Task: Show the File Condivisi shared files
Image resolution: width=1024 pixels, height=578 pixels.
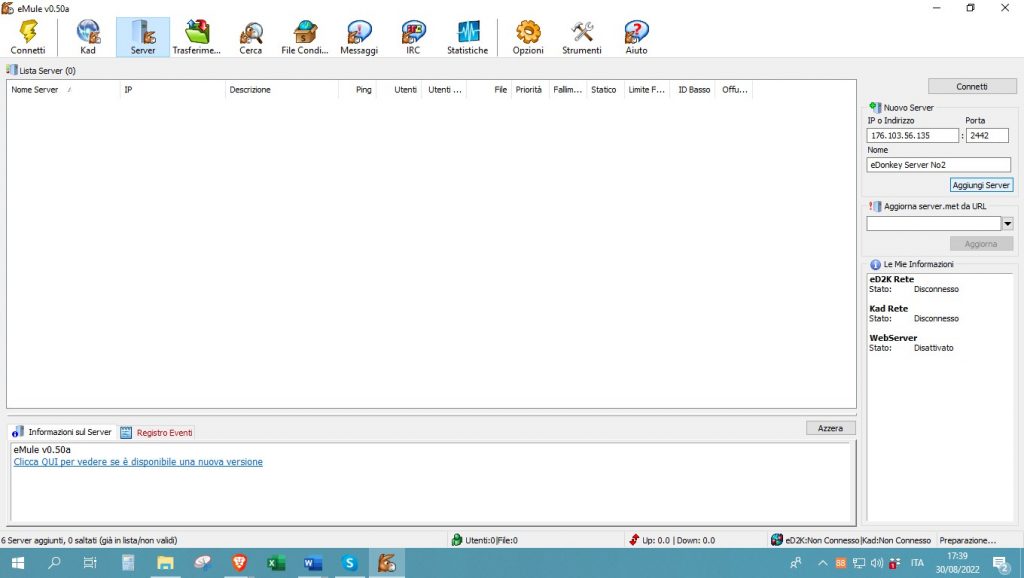Action: (304, 37)
